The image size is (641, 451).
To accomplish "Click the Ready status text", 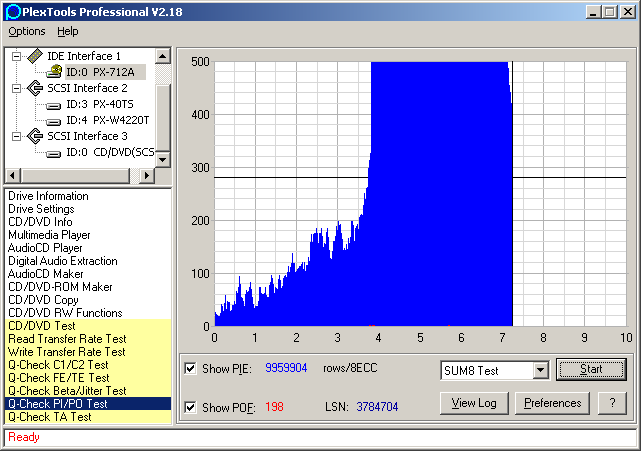I will tap(24, 437).
